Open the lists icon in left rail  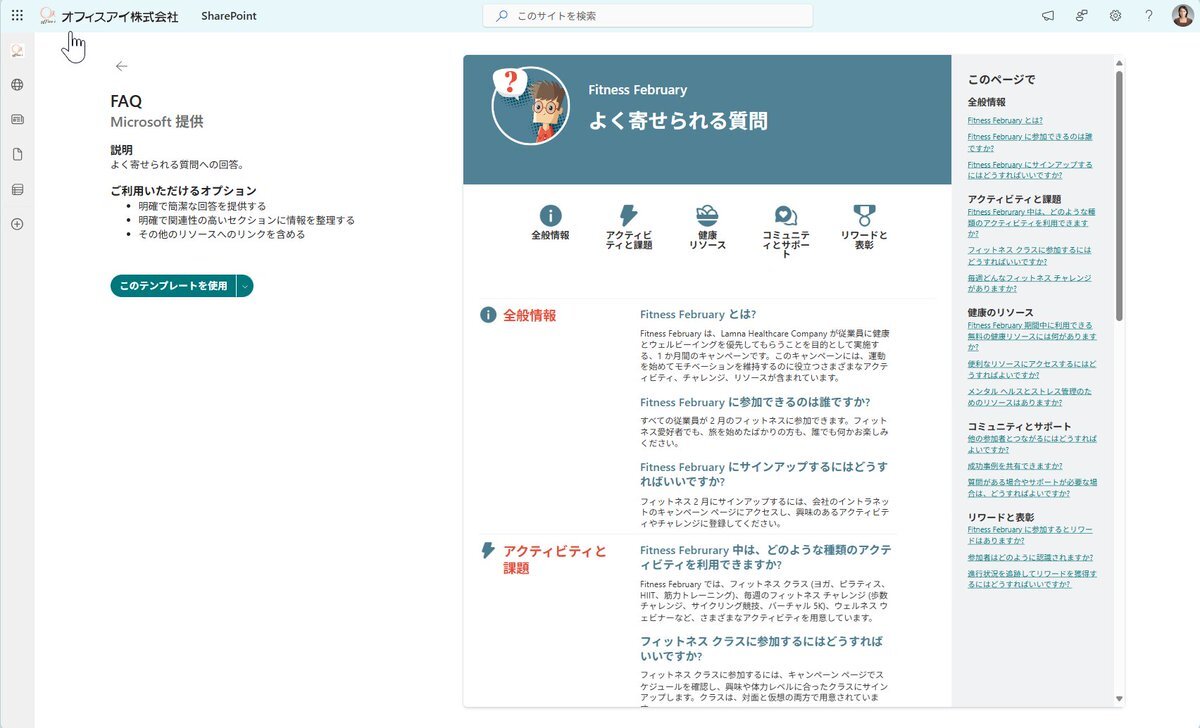[x=17, y=189]
